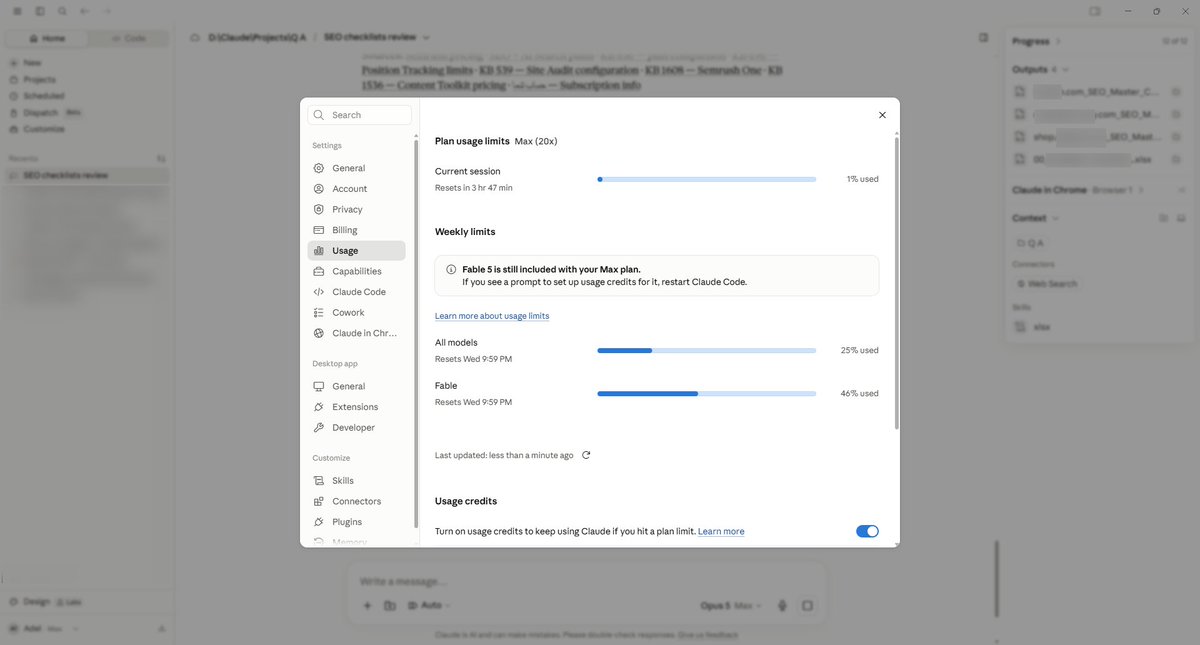Open Claude in Chr... item in settings sidebar
Image resolution: width=1200 pixels, height=645 pixels.
[x=357, y=333]
